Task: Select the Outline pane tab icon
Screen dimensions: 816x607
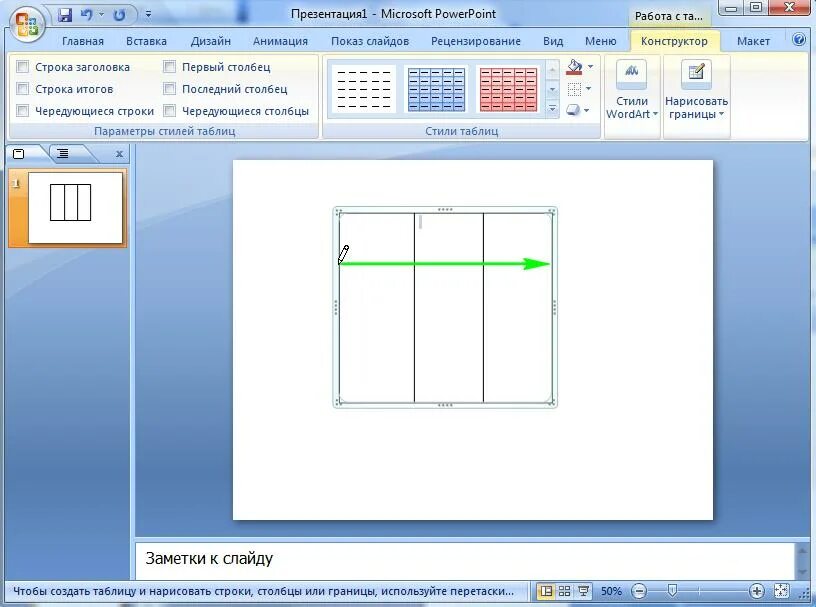Action: [63, 154]
